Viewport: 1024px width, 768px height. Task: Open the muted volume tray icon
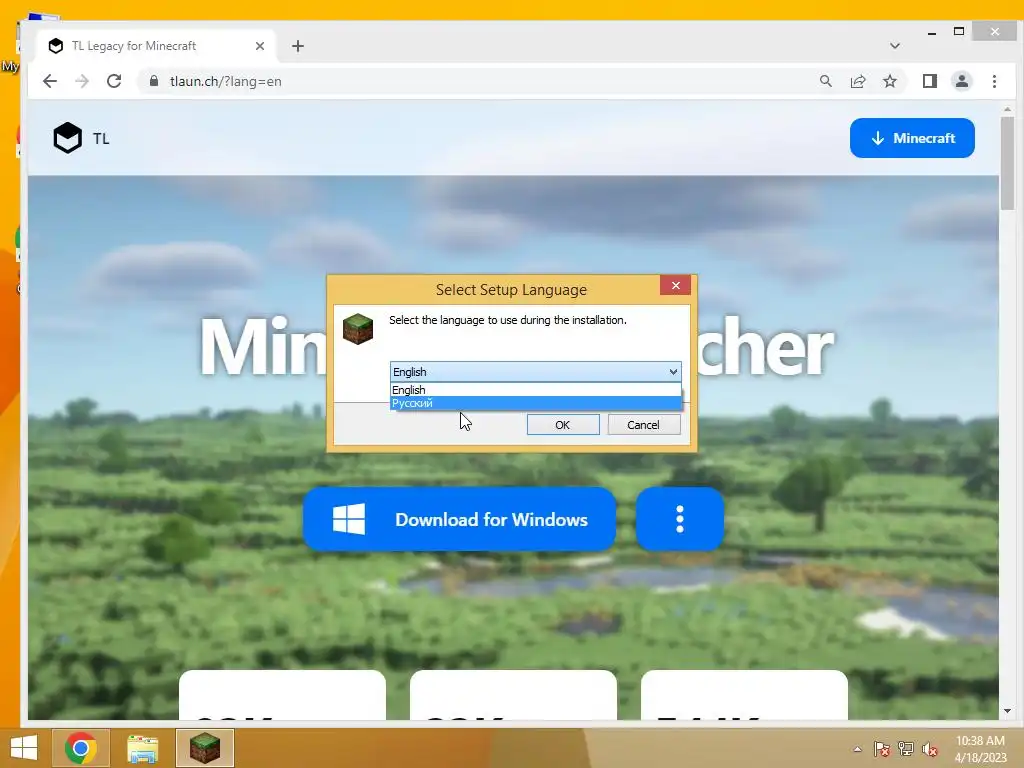point(929,749)
